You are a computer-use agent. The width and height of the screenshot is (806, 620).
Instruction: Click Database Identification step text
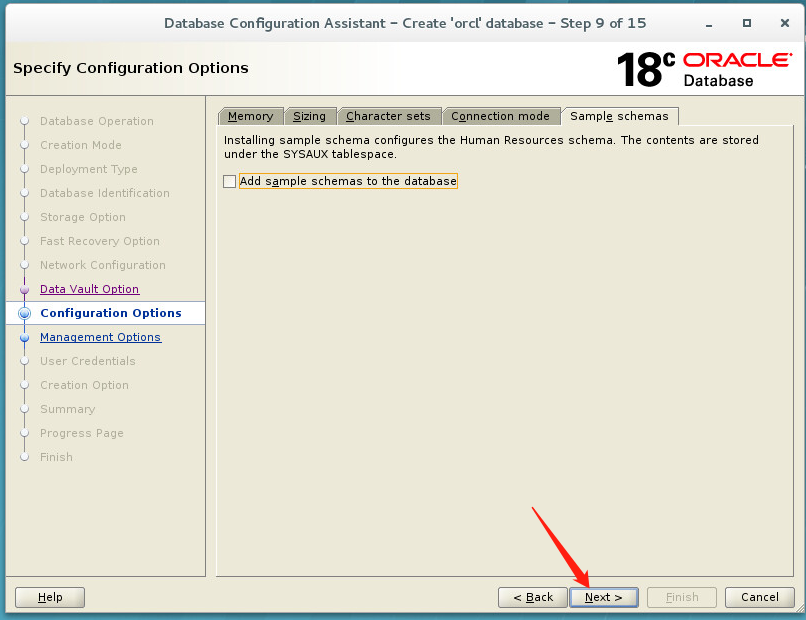(105, 193)
